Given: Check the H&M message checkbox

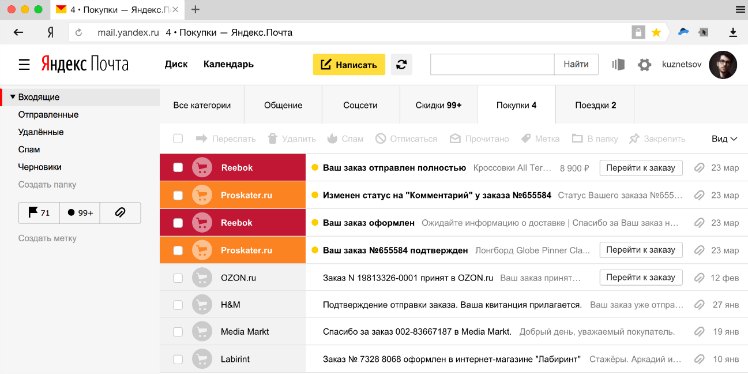Looking at the screenshot, I should pyautogui.click(x=178, y=304).
